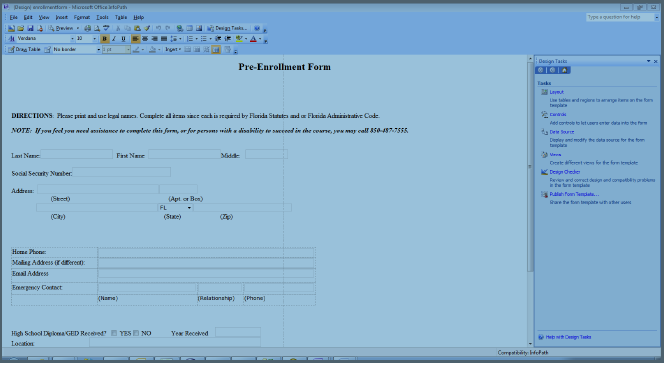Image resolution: width=667 pixels, height=368 pixels.
Task: Open the FL state dropdown in form
Action: (x=189, y=208)
